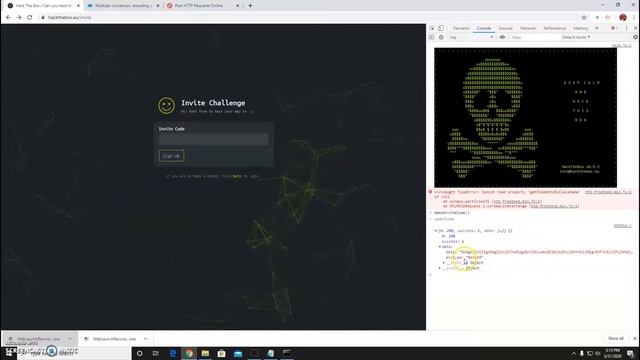
Task: Launch Microsoft Edge from the taskbar
Action: tap(173, 353)
